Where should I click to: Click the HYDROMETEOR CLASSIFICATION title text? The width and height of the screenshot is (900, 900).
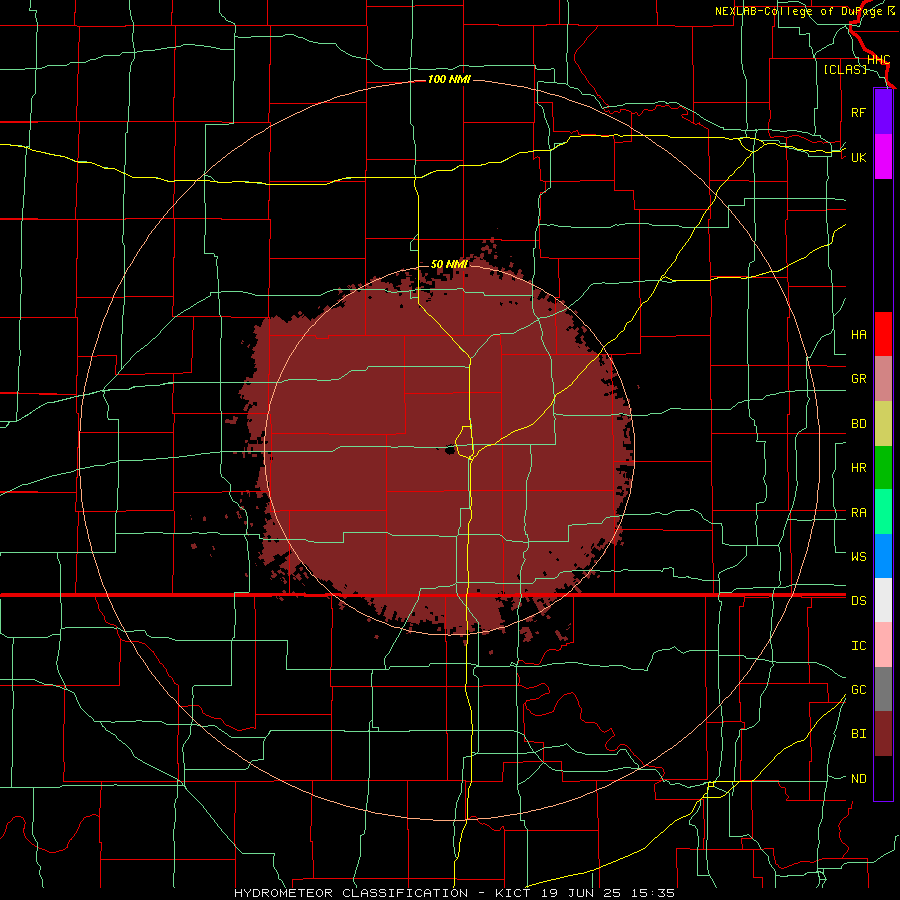(351, 893)
